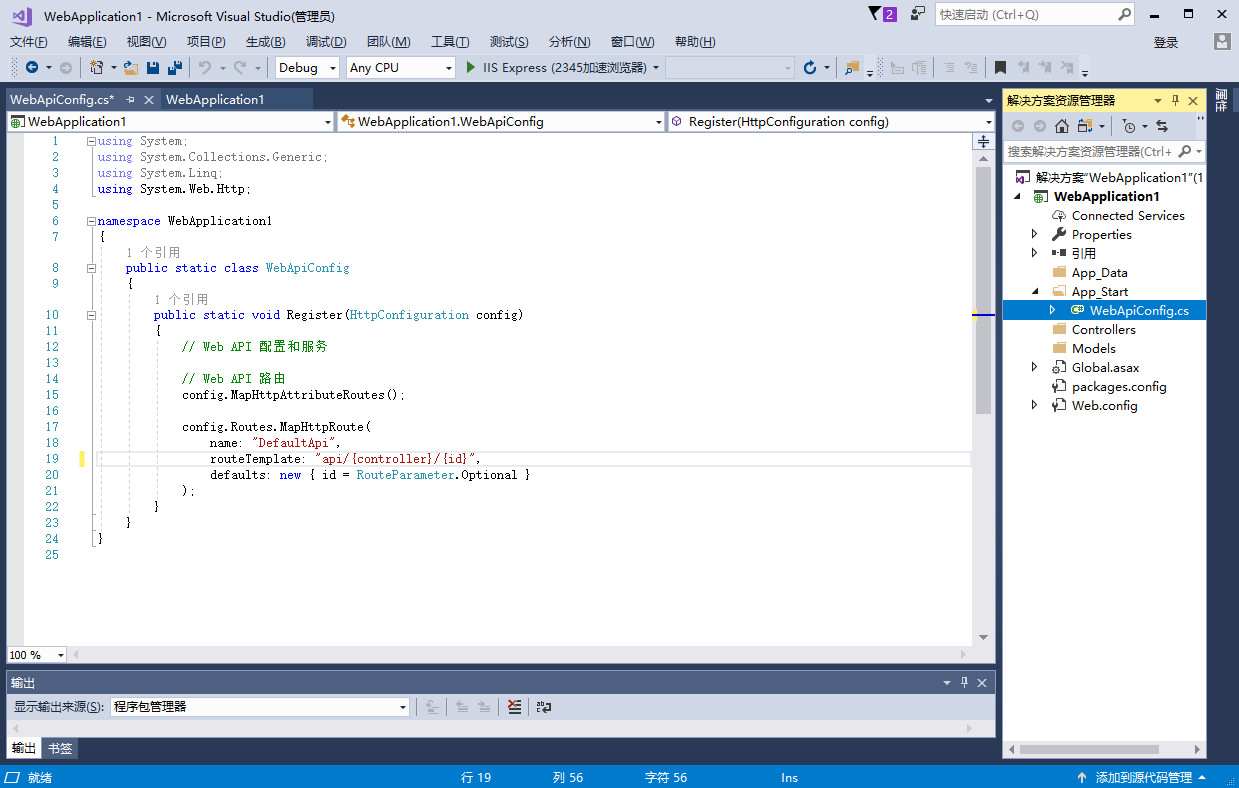1239x788 pixels.
Task: Toggle word wrap in the Output panel
Action: coord(543,706)
